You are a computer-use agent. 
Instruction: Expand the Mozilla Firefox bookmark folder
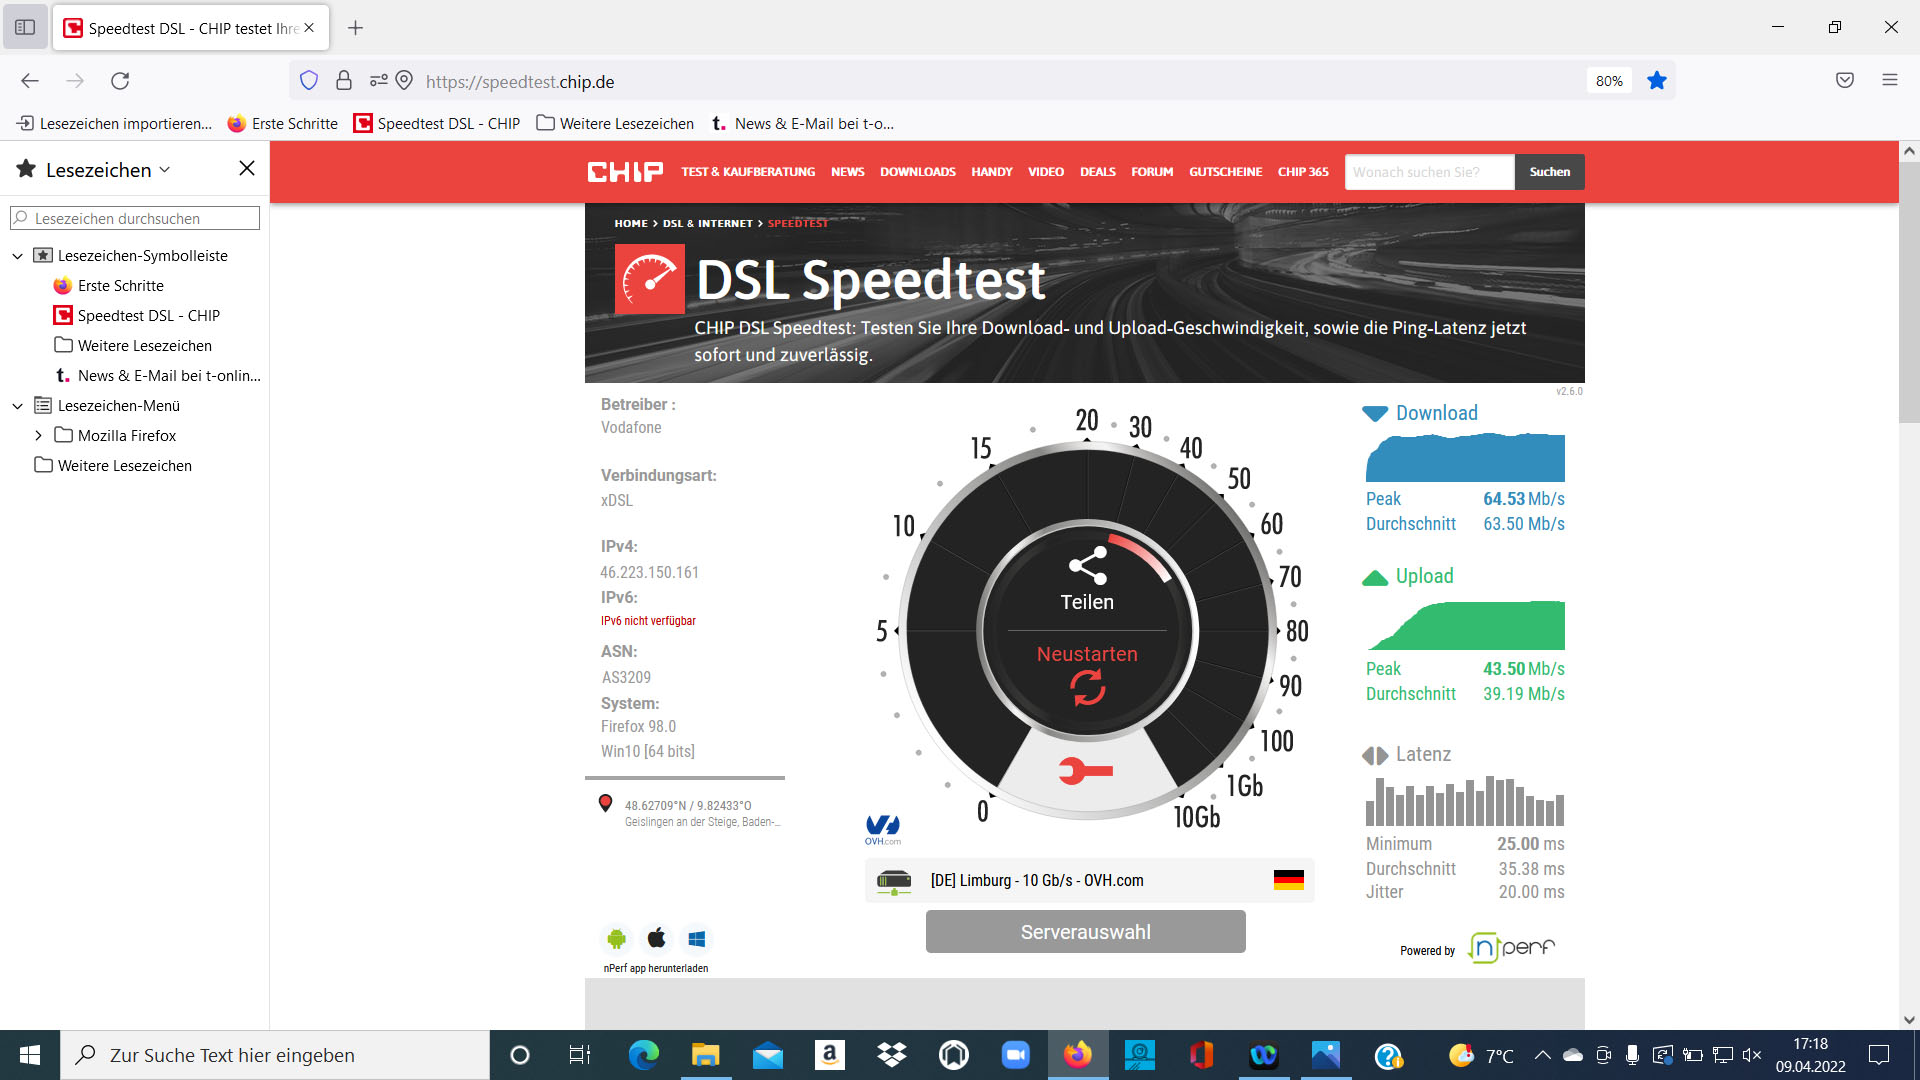38,436
